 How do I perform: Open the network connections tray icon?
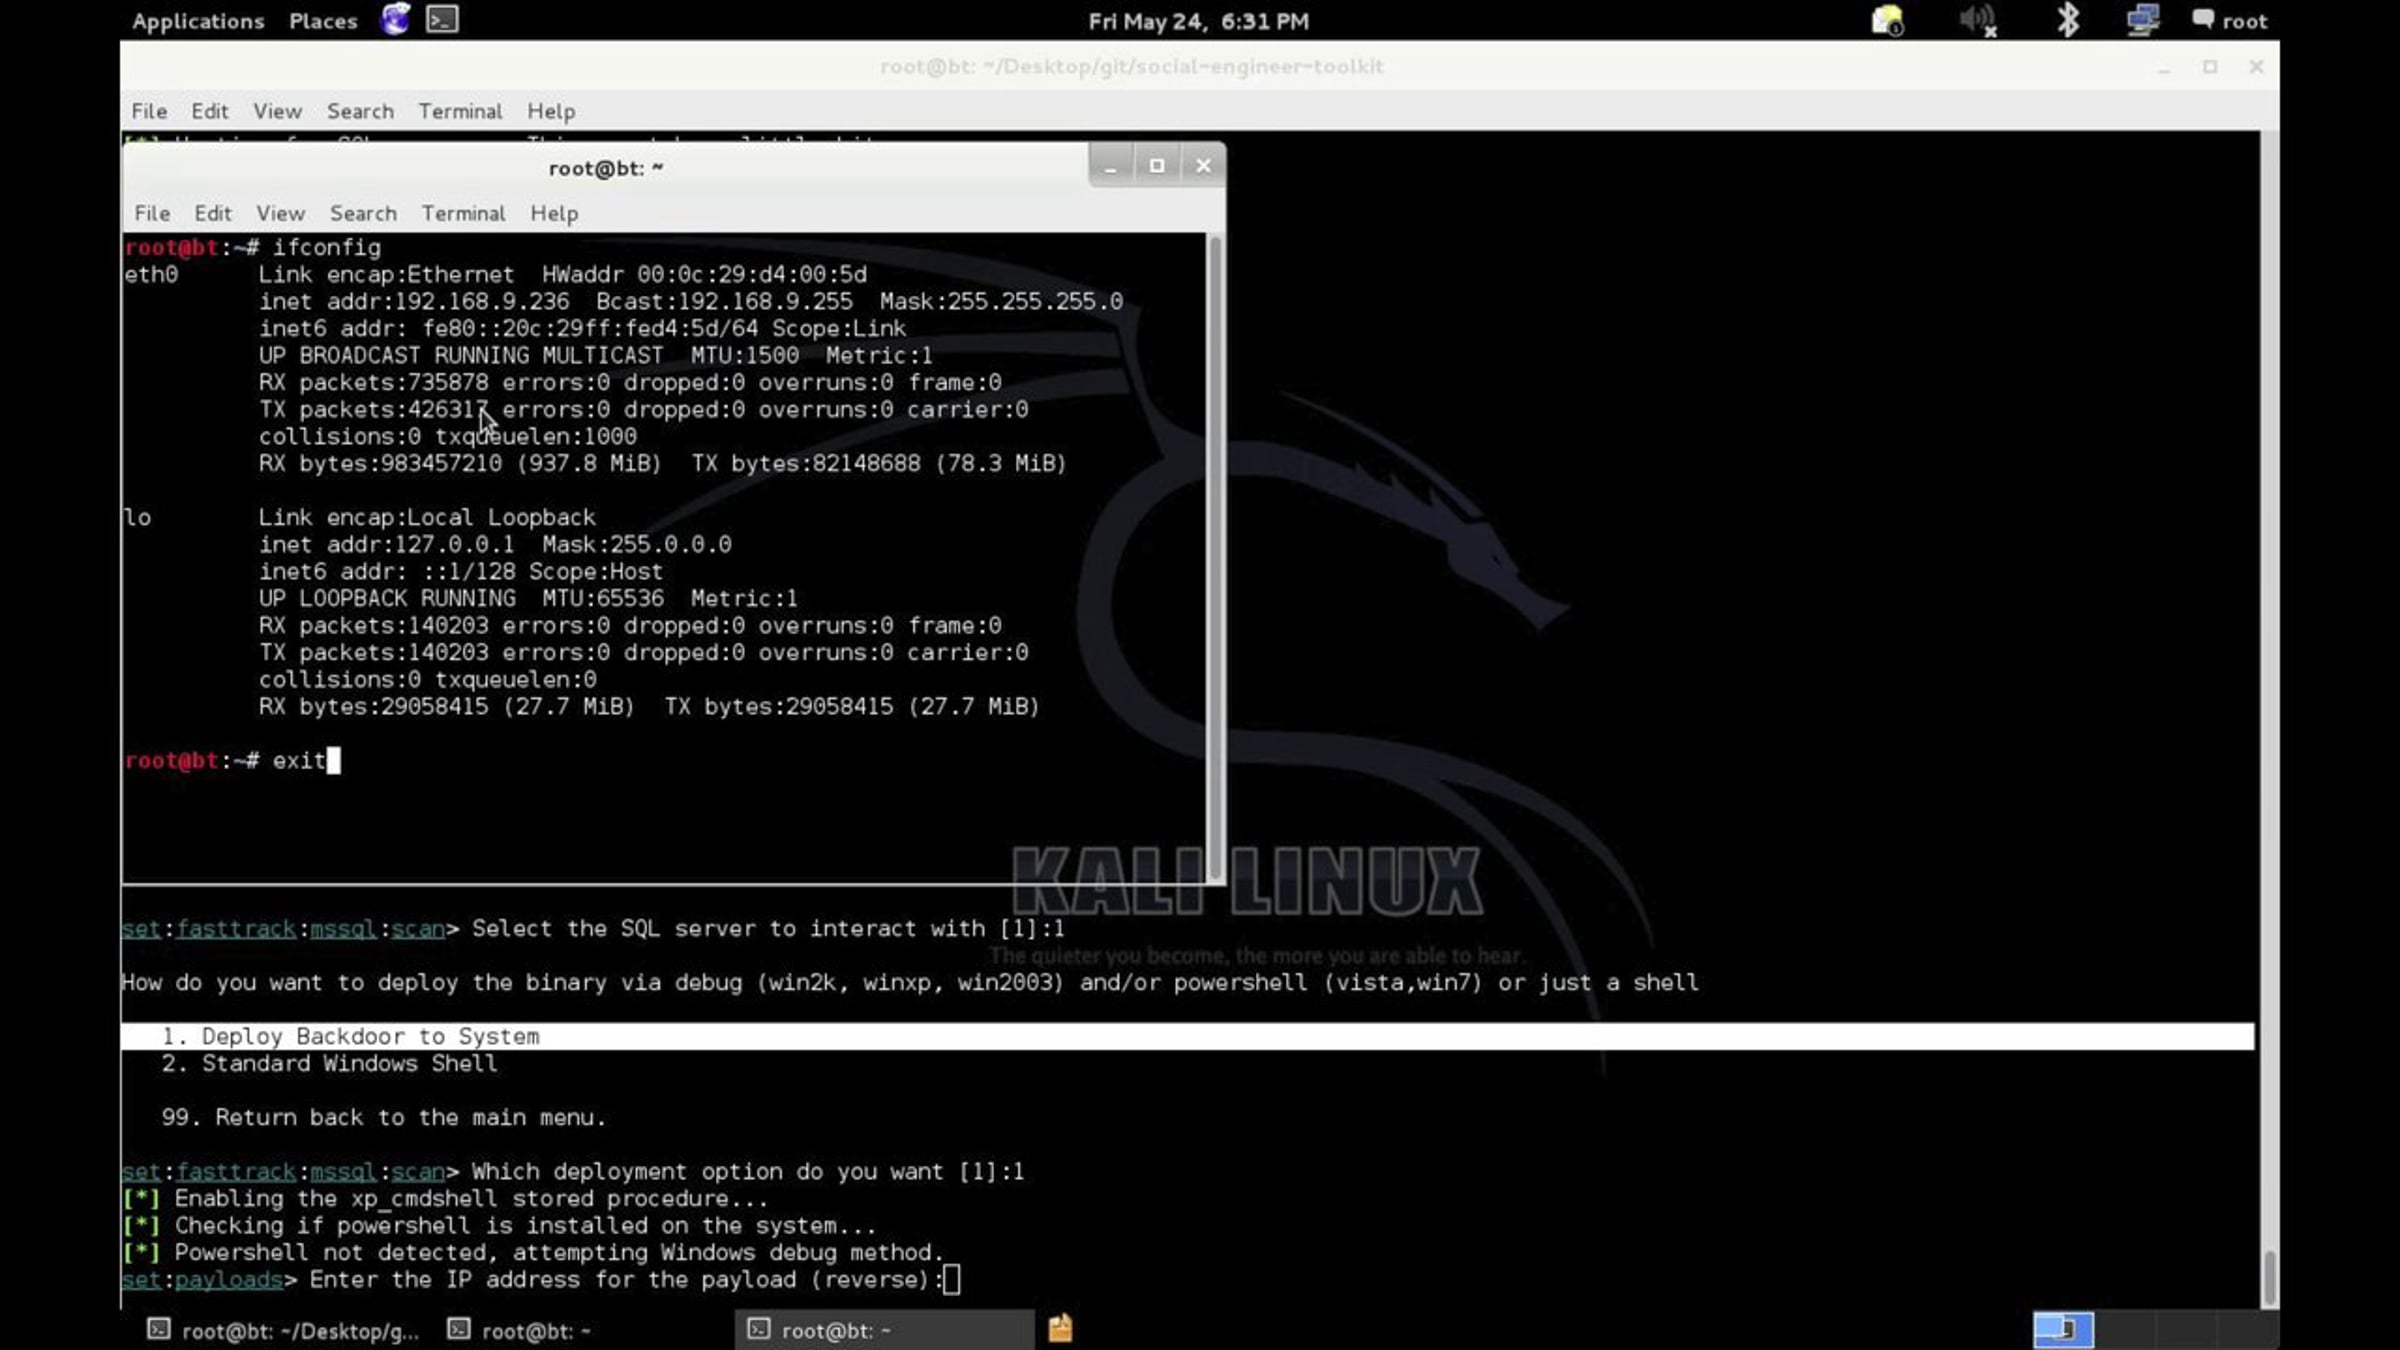[x=2142, y=20]
